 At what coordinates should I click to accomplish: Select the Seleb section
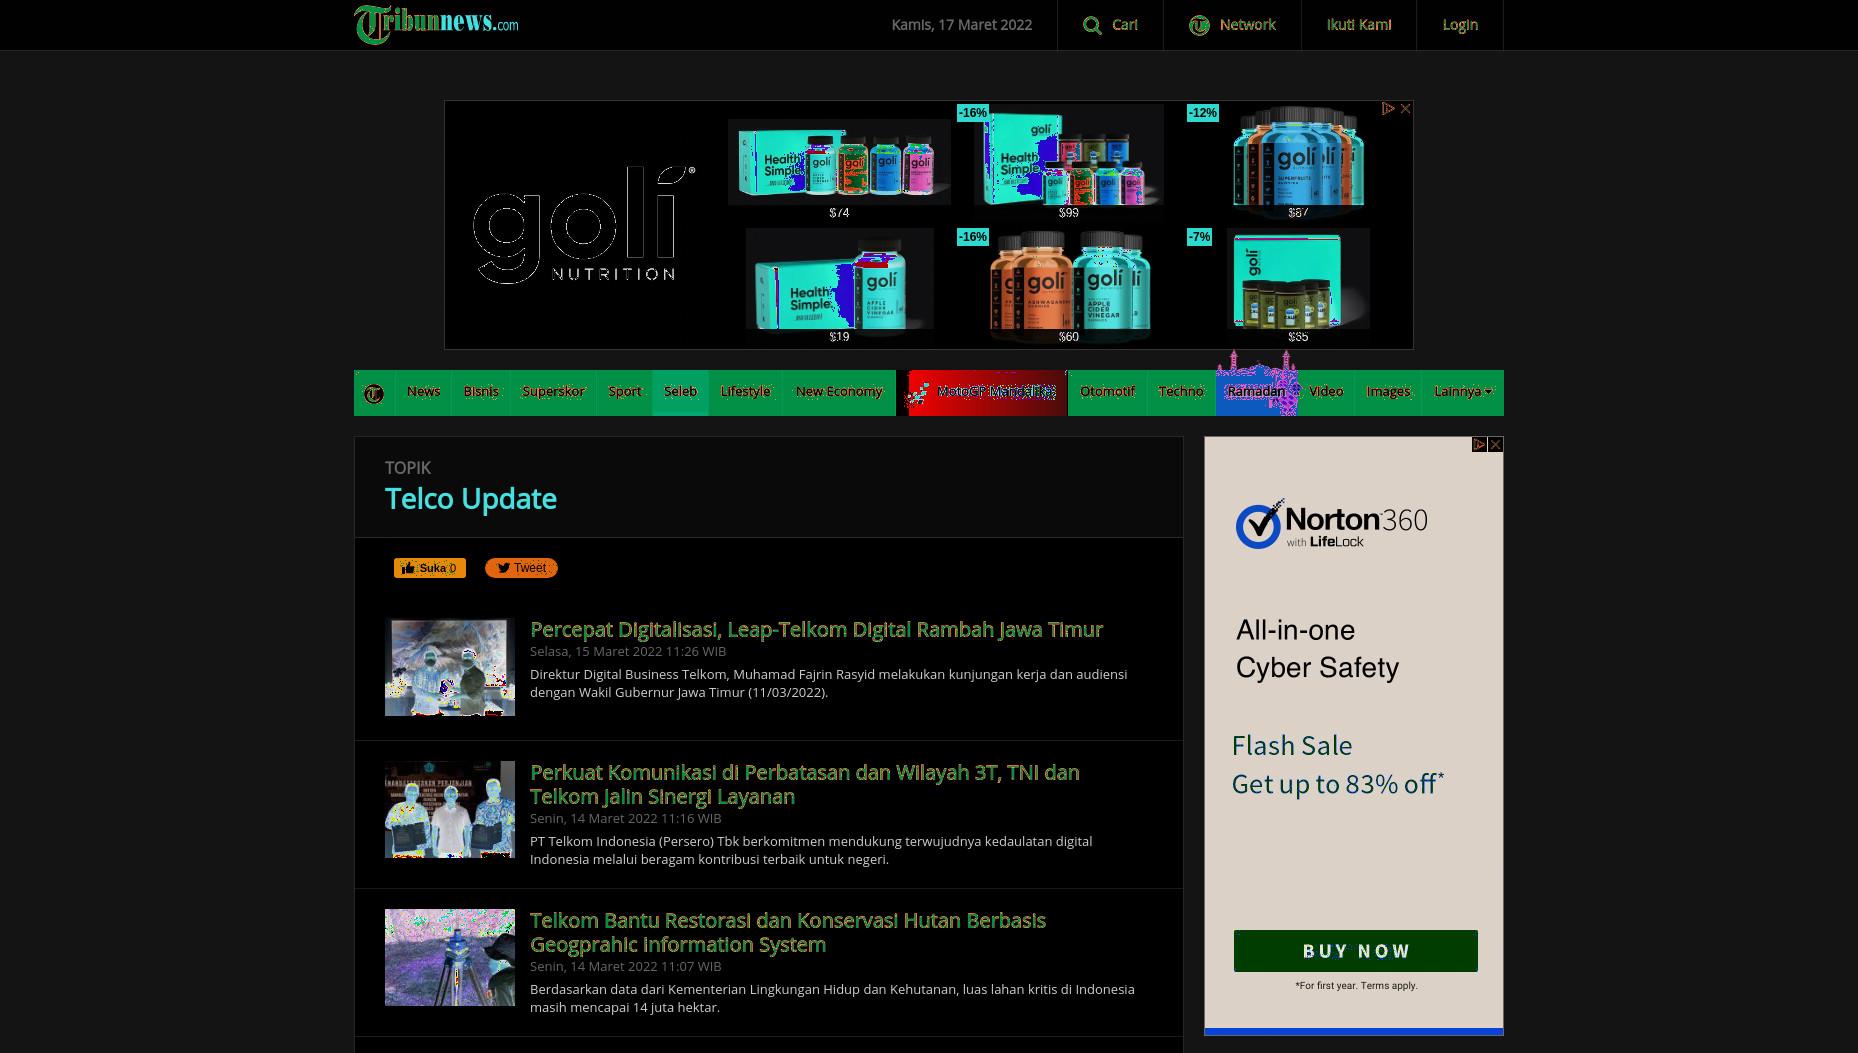point(680,392)
